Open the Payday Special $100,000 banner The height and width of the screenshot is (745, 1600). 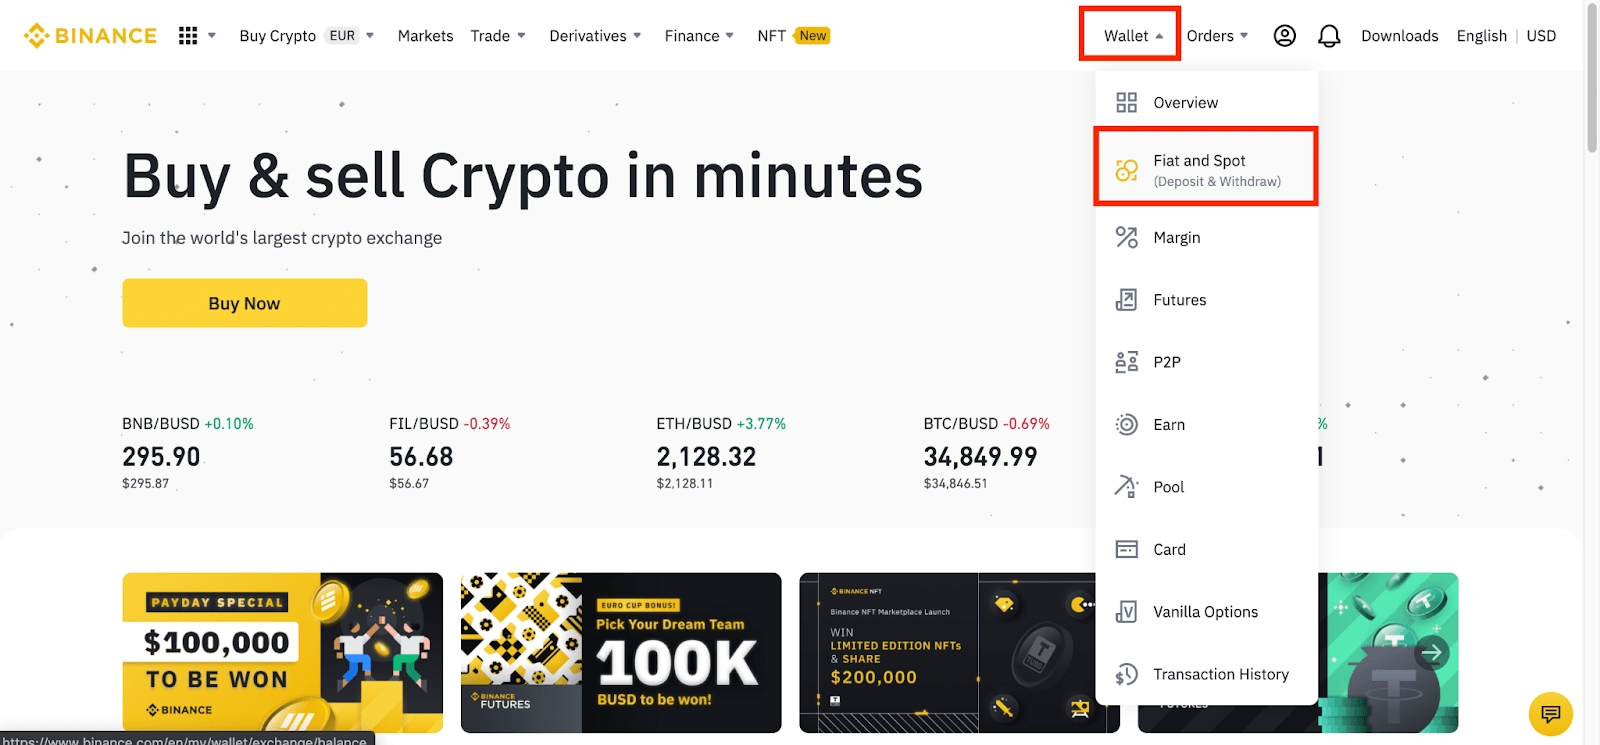click(282, 652)
